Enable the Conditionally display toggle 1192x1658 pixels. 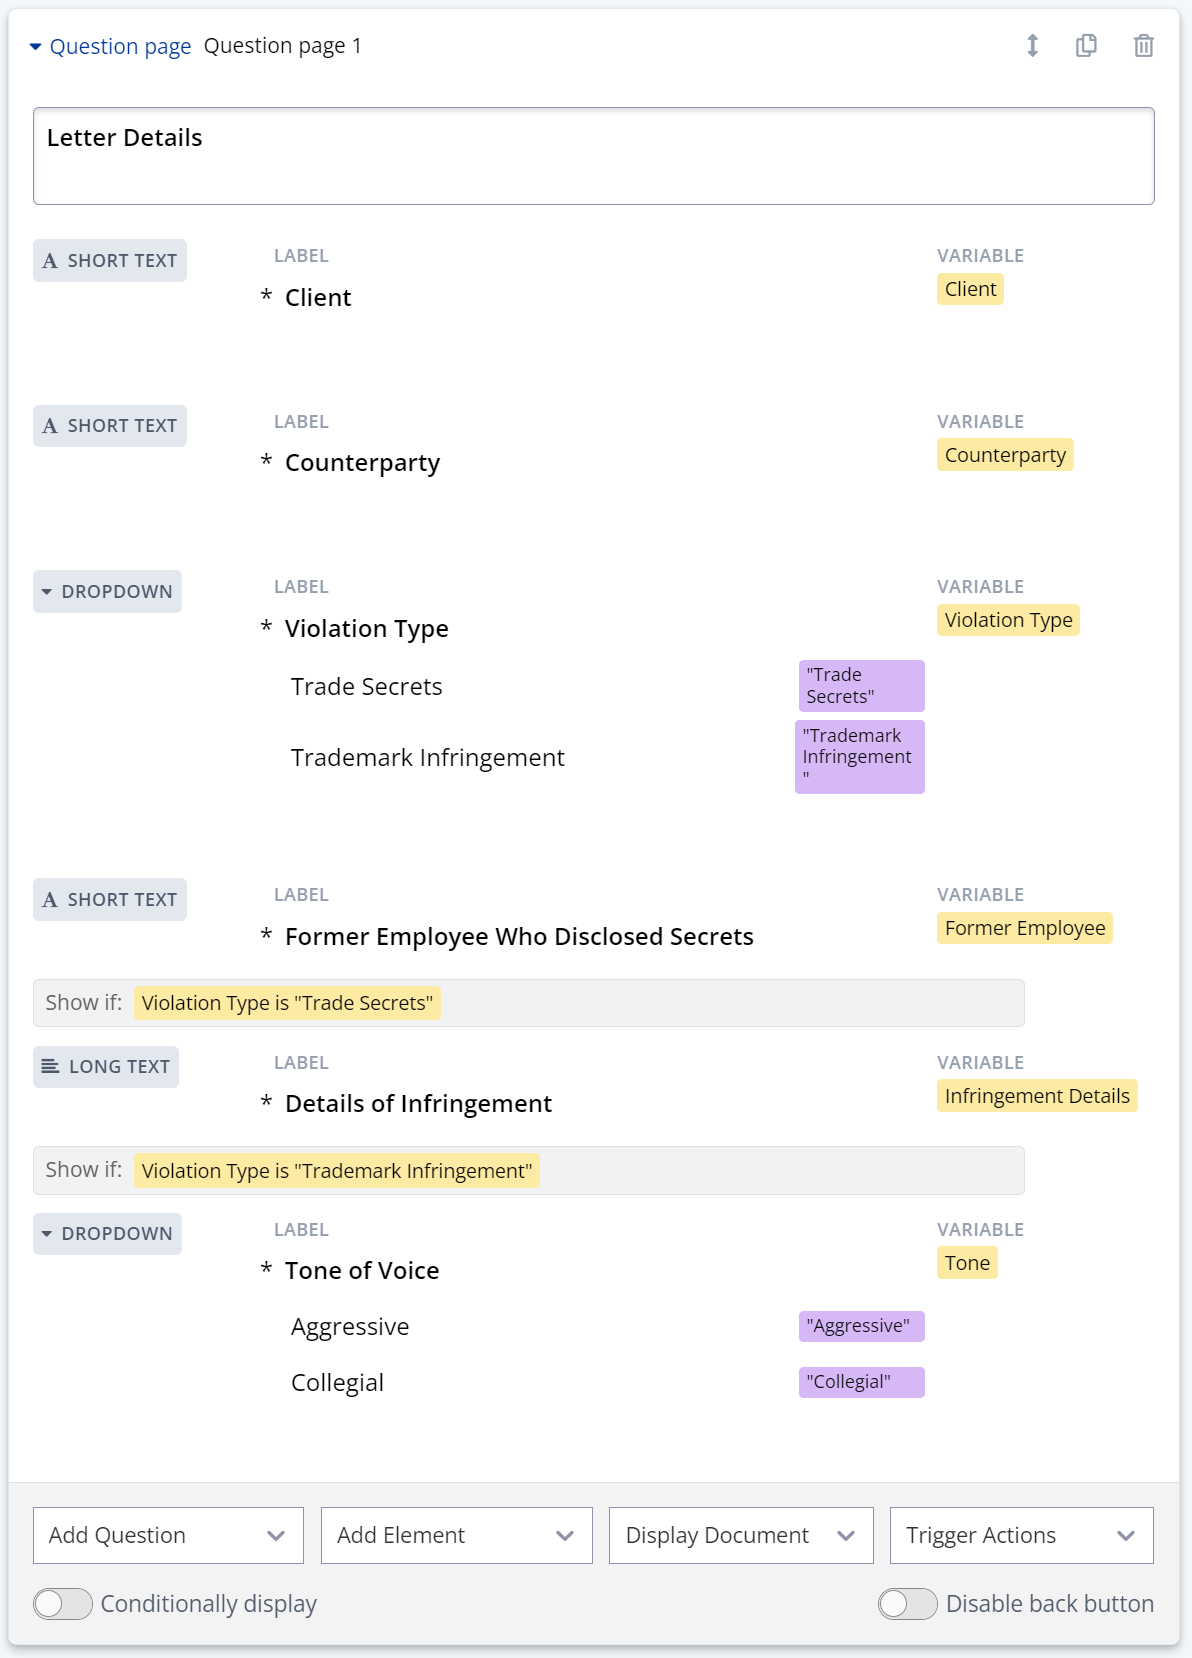tap(63, 1604)
